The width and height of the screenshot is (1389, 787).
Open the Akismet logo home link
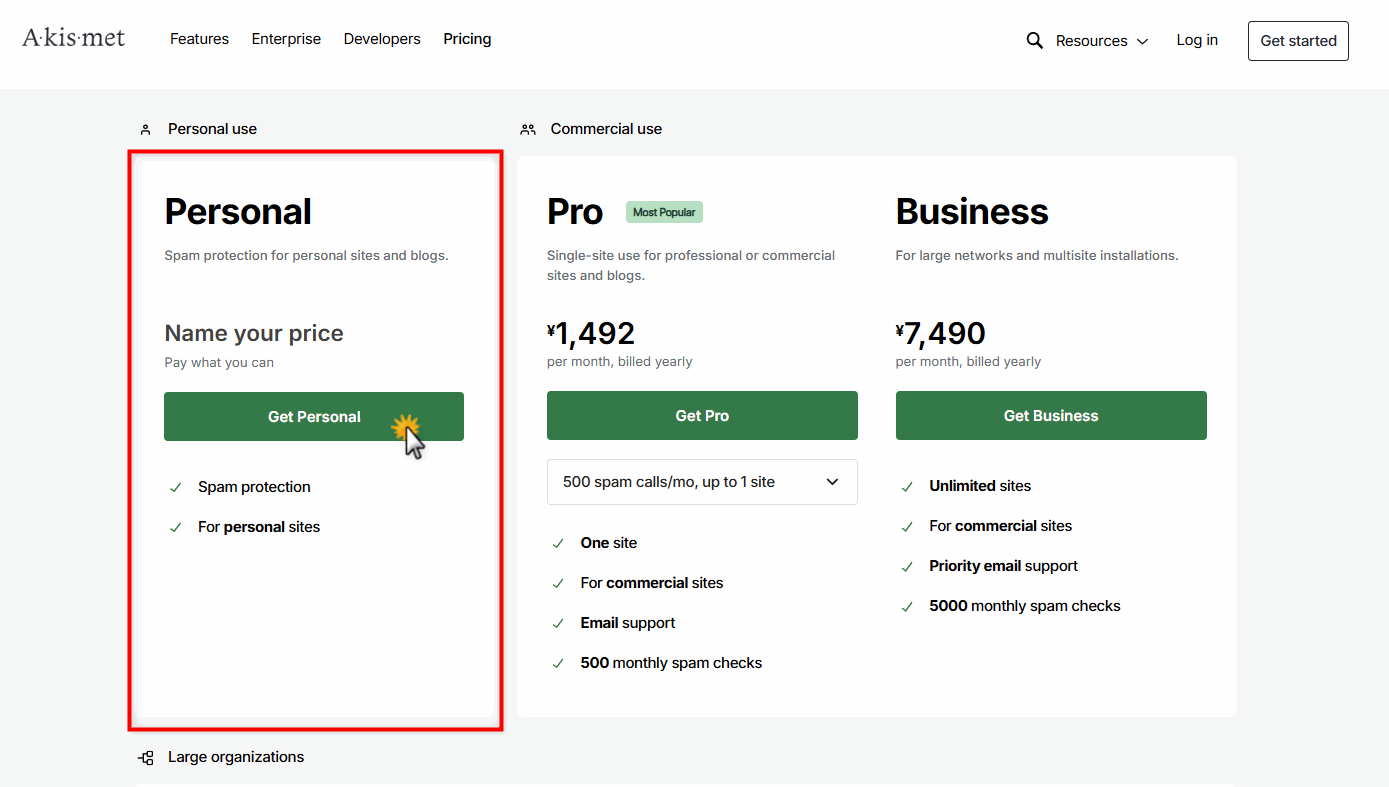[x=74, y=38]
